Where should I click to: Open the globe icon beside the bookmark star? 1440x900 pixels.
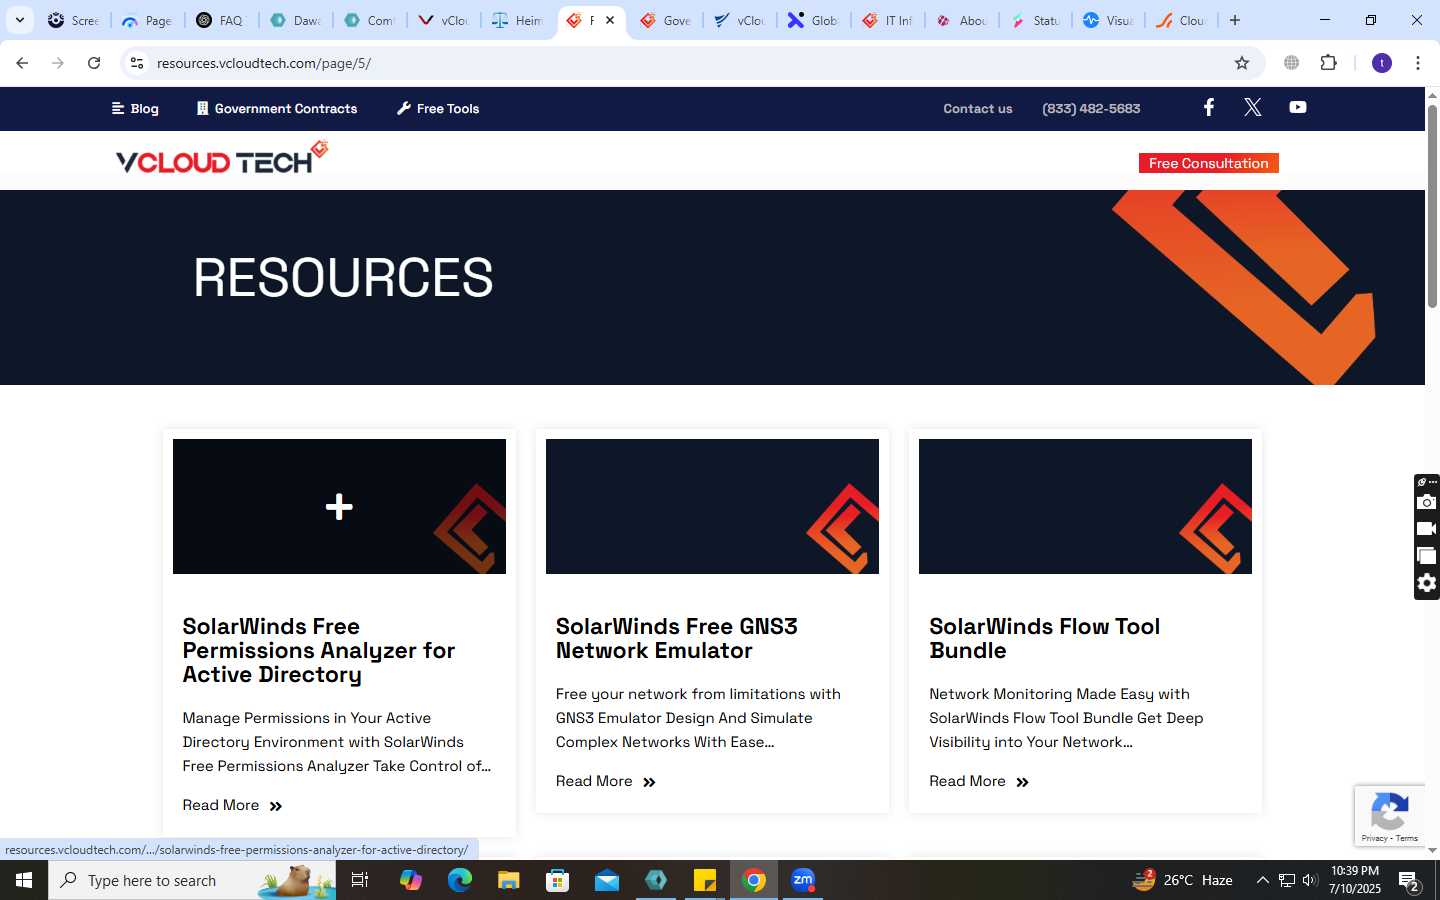[x=1292, y=63]
